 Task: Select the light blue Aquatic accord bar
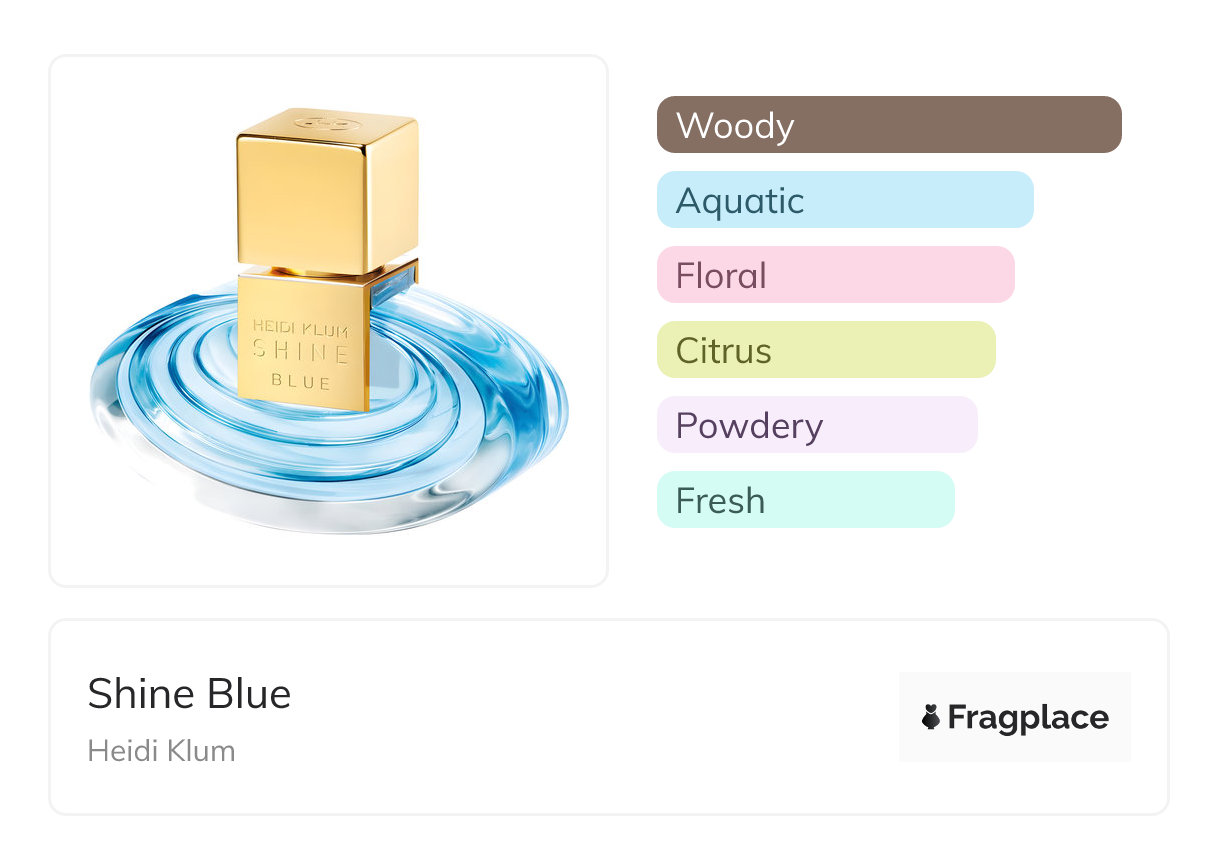pos(844,200)
